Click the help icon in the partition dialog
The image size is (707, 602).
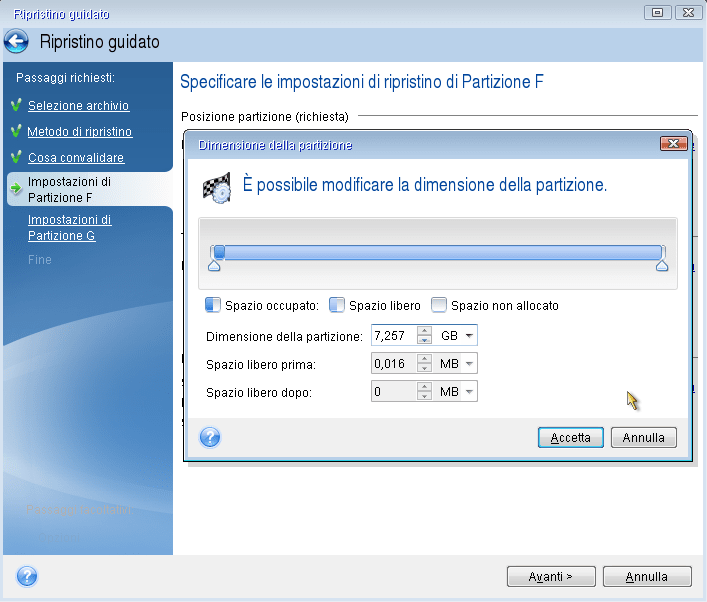(210, 437)
